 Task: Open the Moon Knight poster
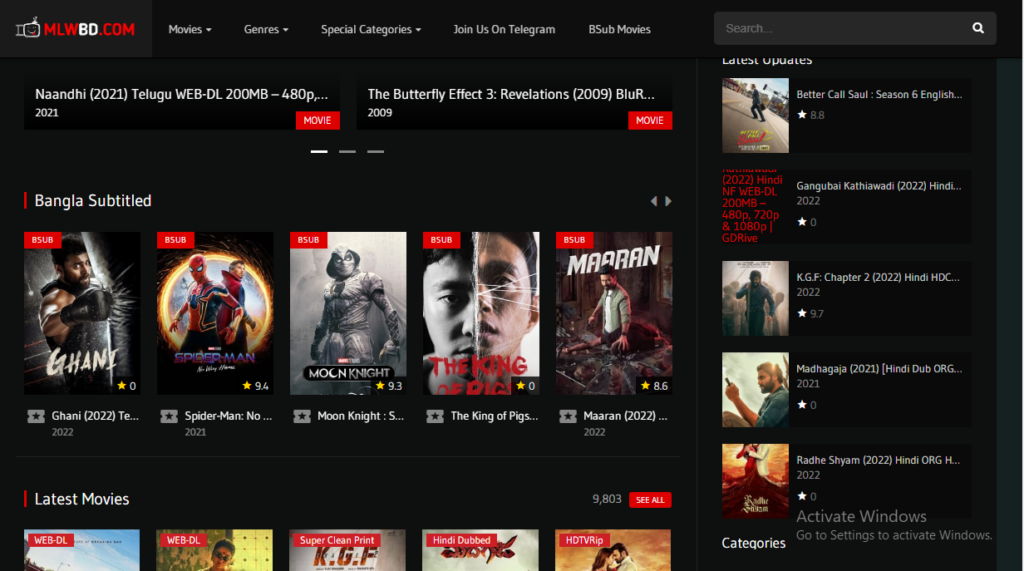pyautogui.click(x=348, y=313)
